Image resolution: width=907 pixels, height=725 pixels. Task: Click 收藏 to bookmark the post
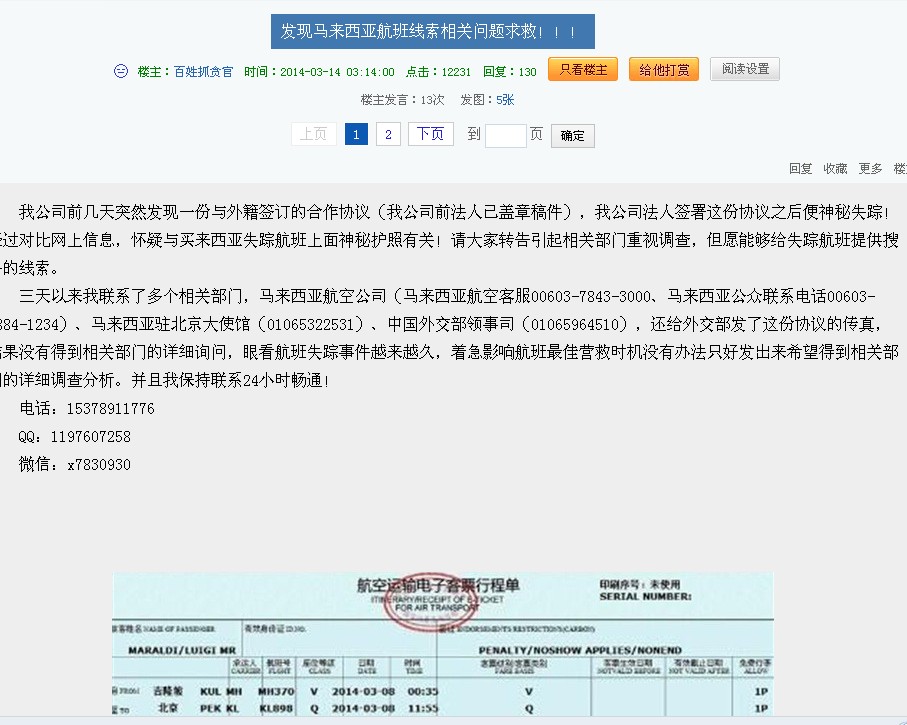tap(835, 168)
